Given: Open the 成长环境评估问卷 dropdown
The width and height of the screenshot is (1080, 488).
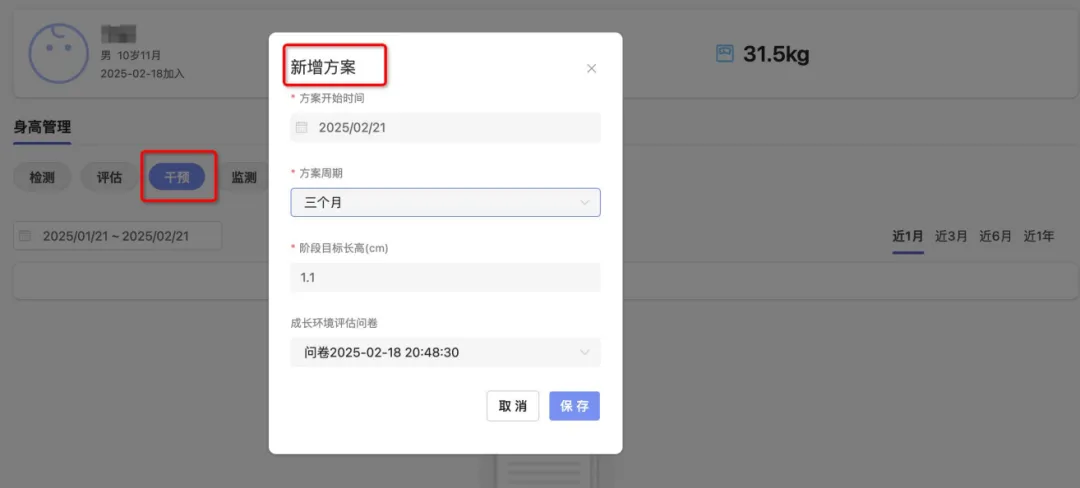Looking at the screenshot, I should (445, 352).
